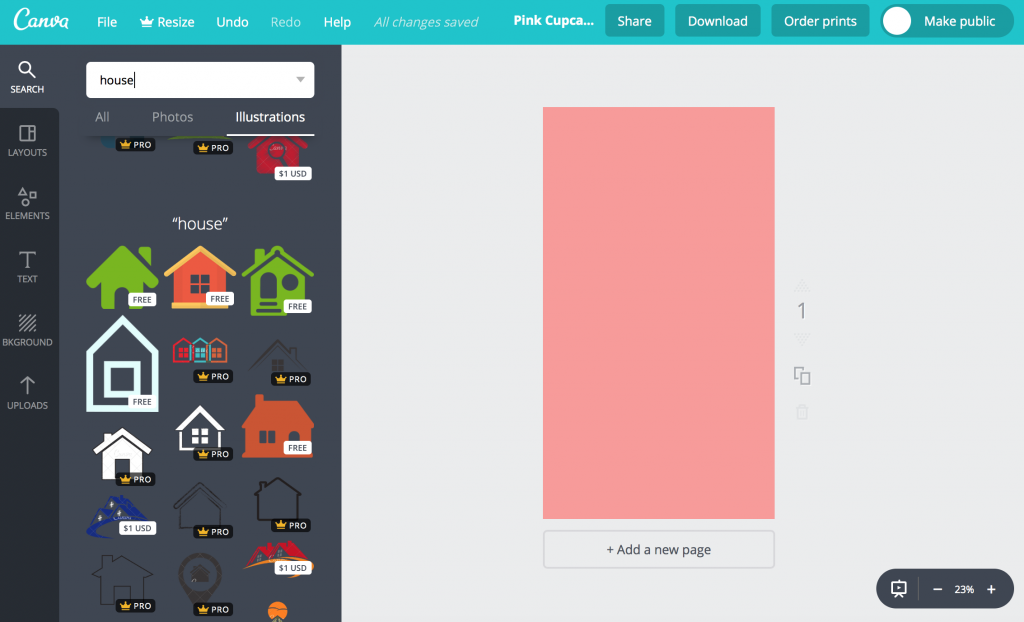Click the copy page icon beside the canvas
1024x622 pixels.
(801, 375)
